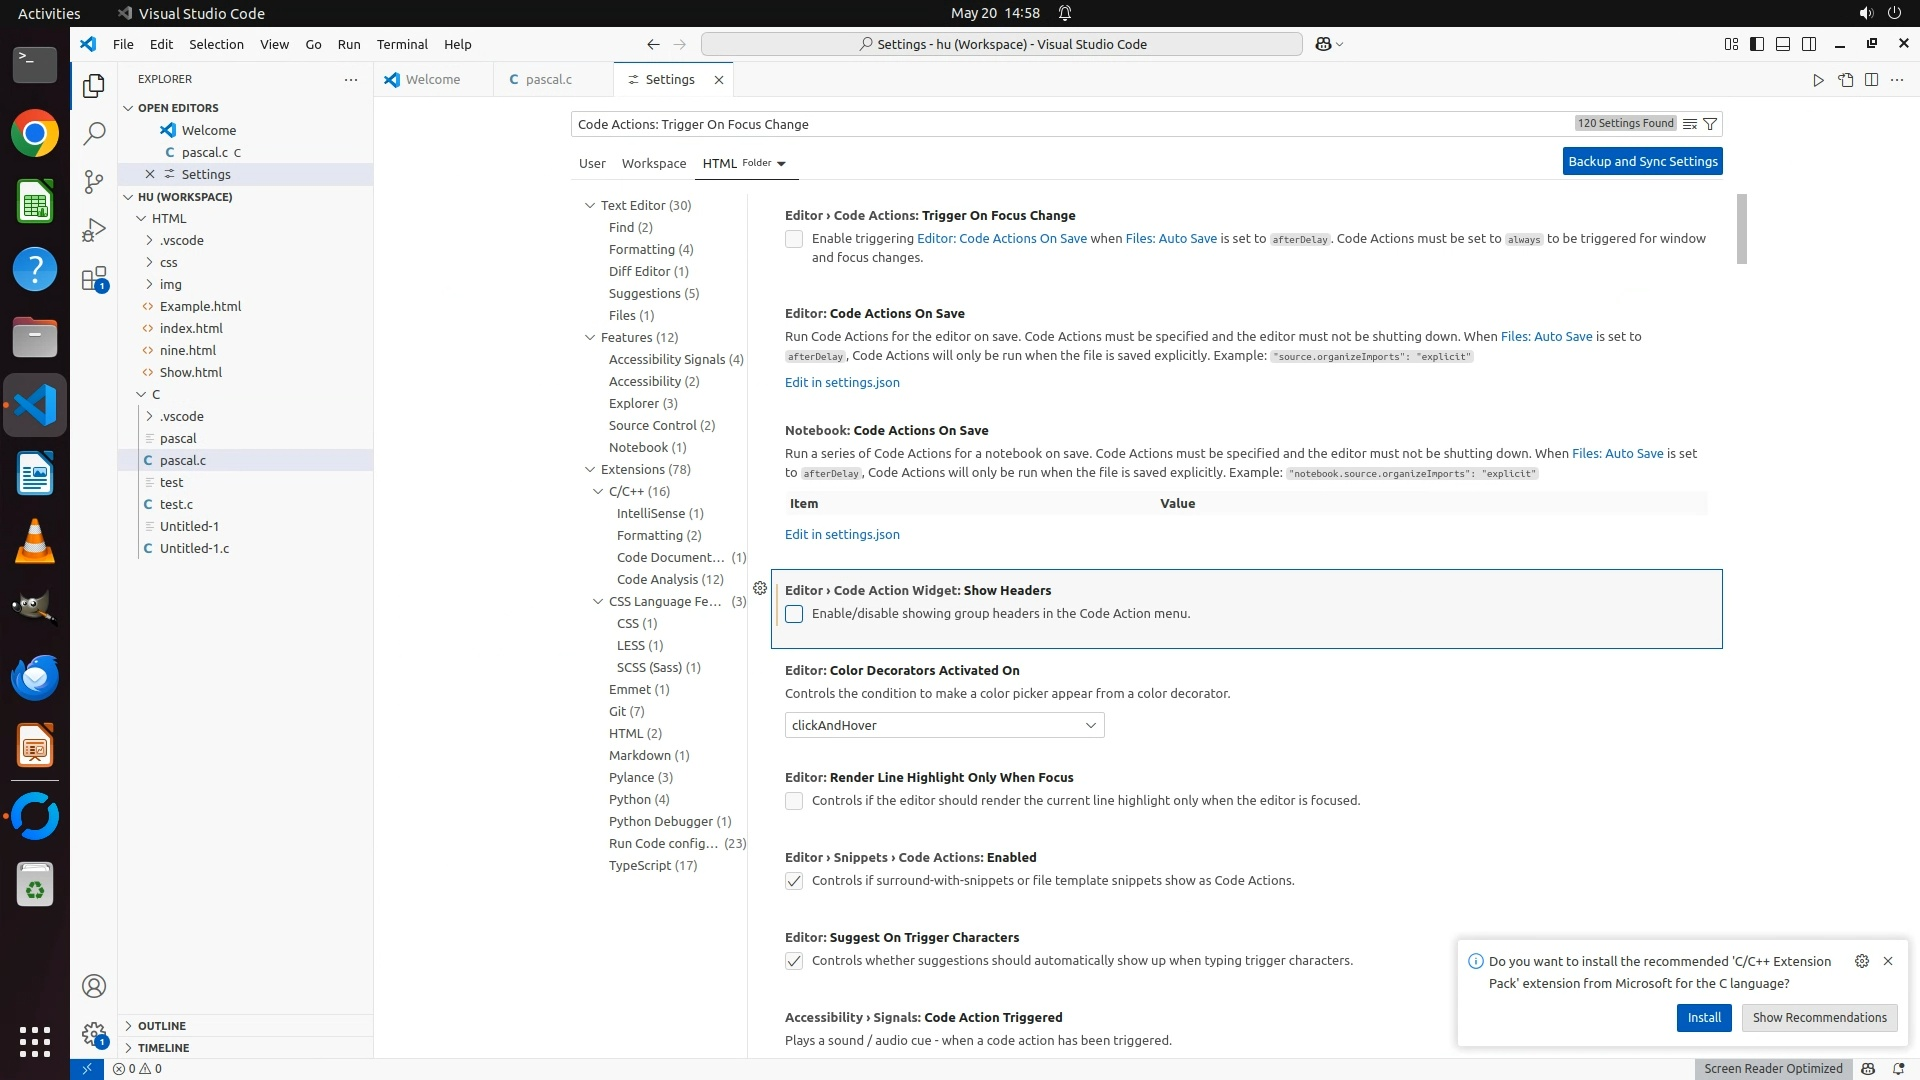Open the Search view in activity bar

pos(94,133)
